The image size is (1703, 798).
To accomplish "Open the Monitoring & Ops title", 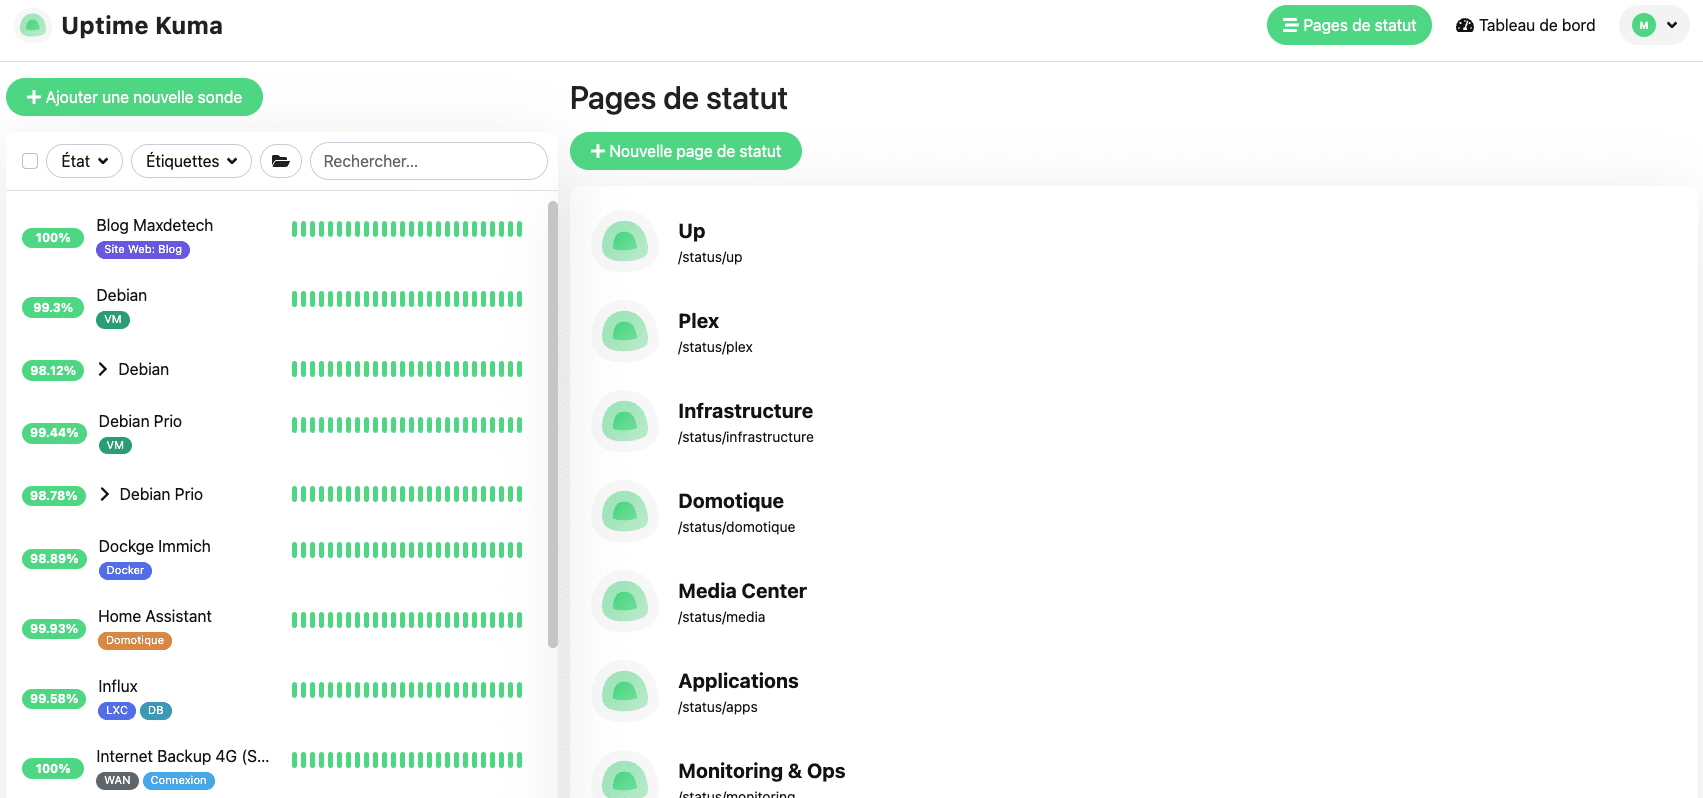I will coord(761,771).
